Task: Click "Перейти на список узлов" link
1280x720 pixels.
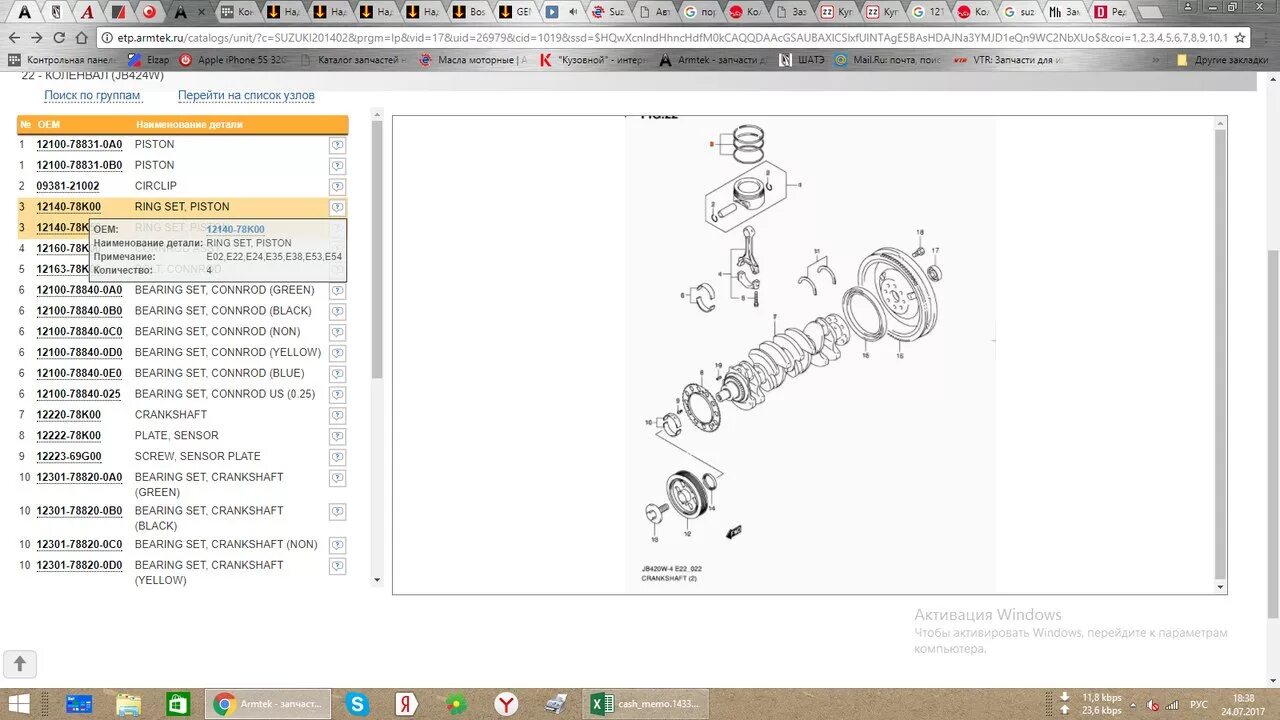Action: click(246, 96)
